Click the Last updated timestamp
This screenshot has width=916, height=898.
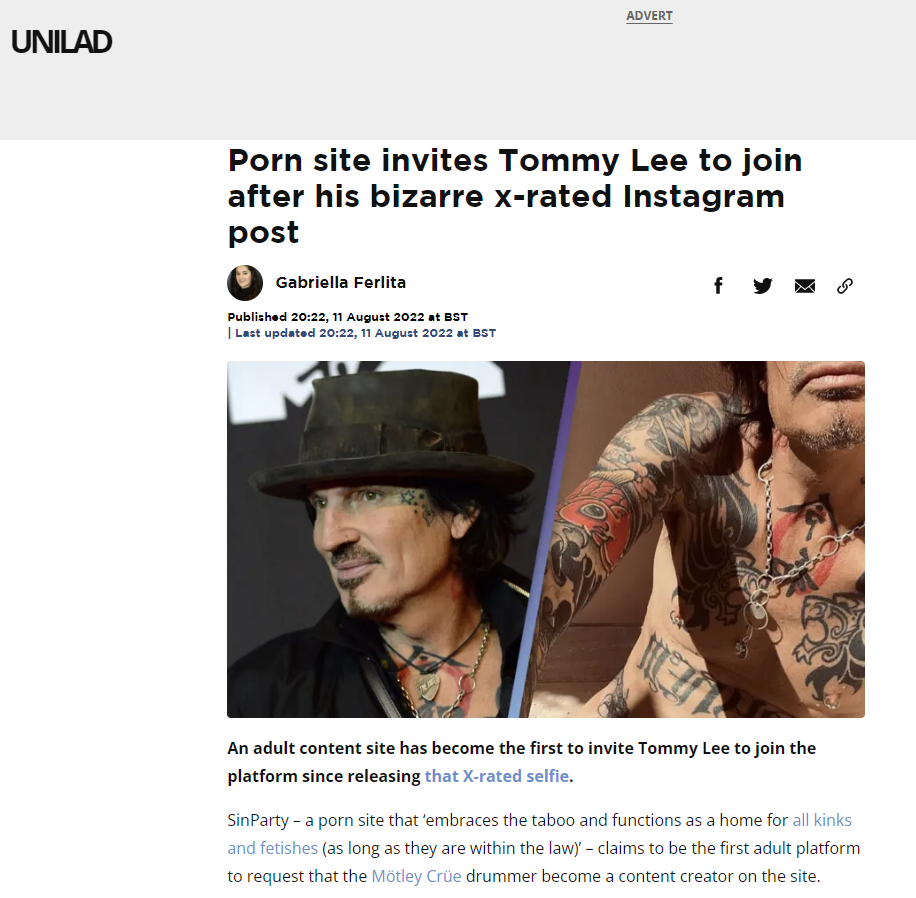(x=362, y=333)
